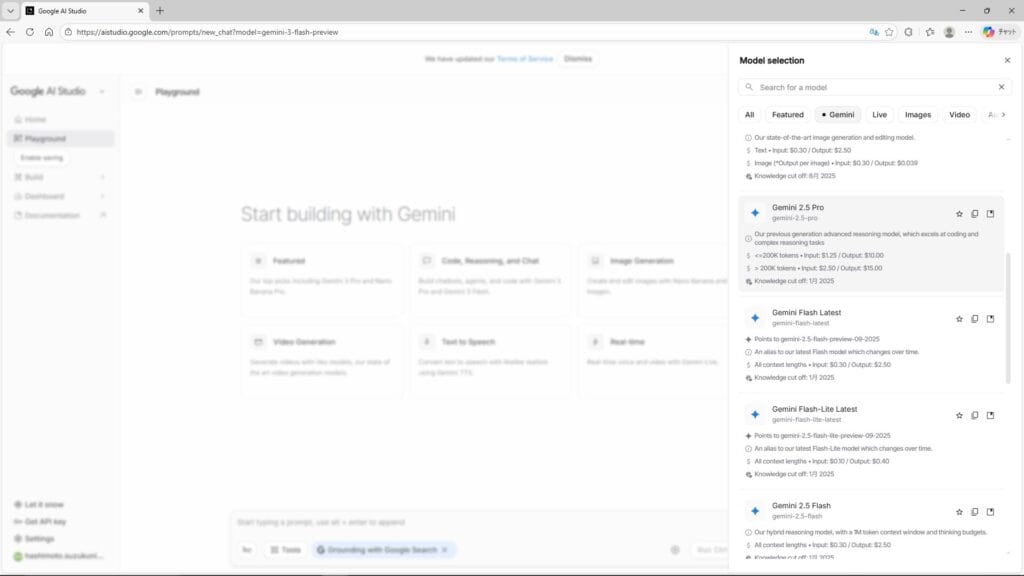Copy the gemini-2.5-flash model ID
This screenshot has width=1024, height=576.
coord(975,511)
